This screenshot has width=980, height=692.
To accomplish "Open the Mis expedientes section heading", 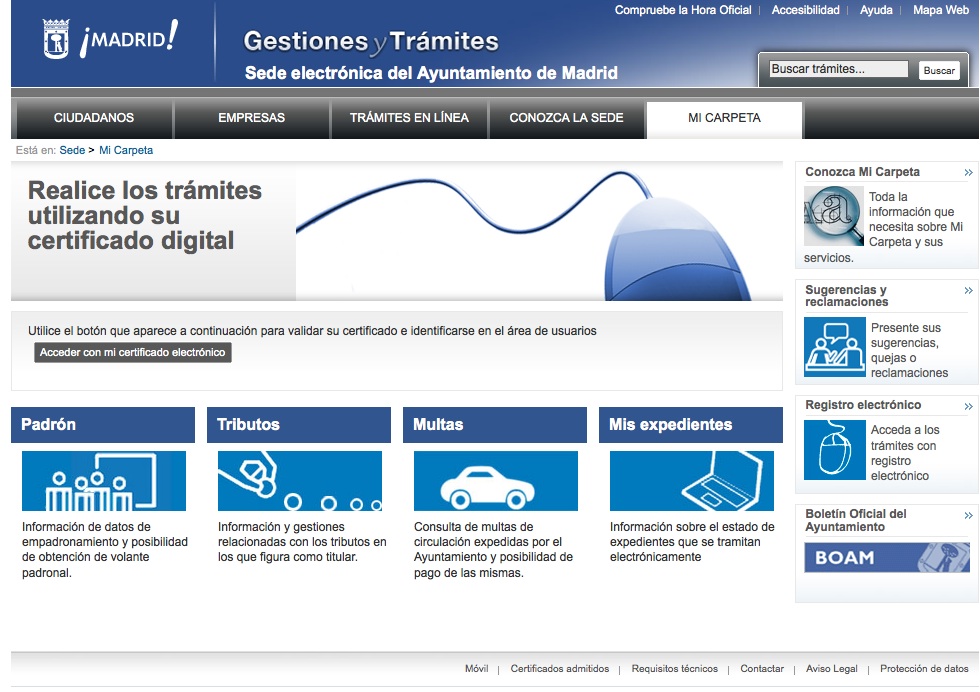I will (691, 425).
